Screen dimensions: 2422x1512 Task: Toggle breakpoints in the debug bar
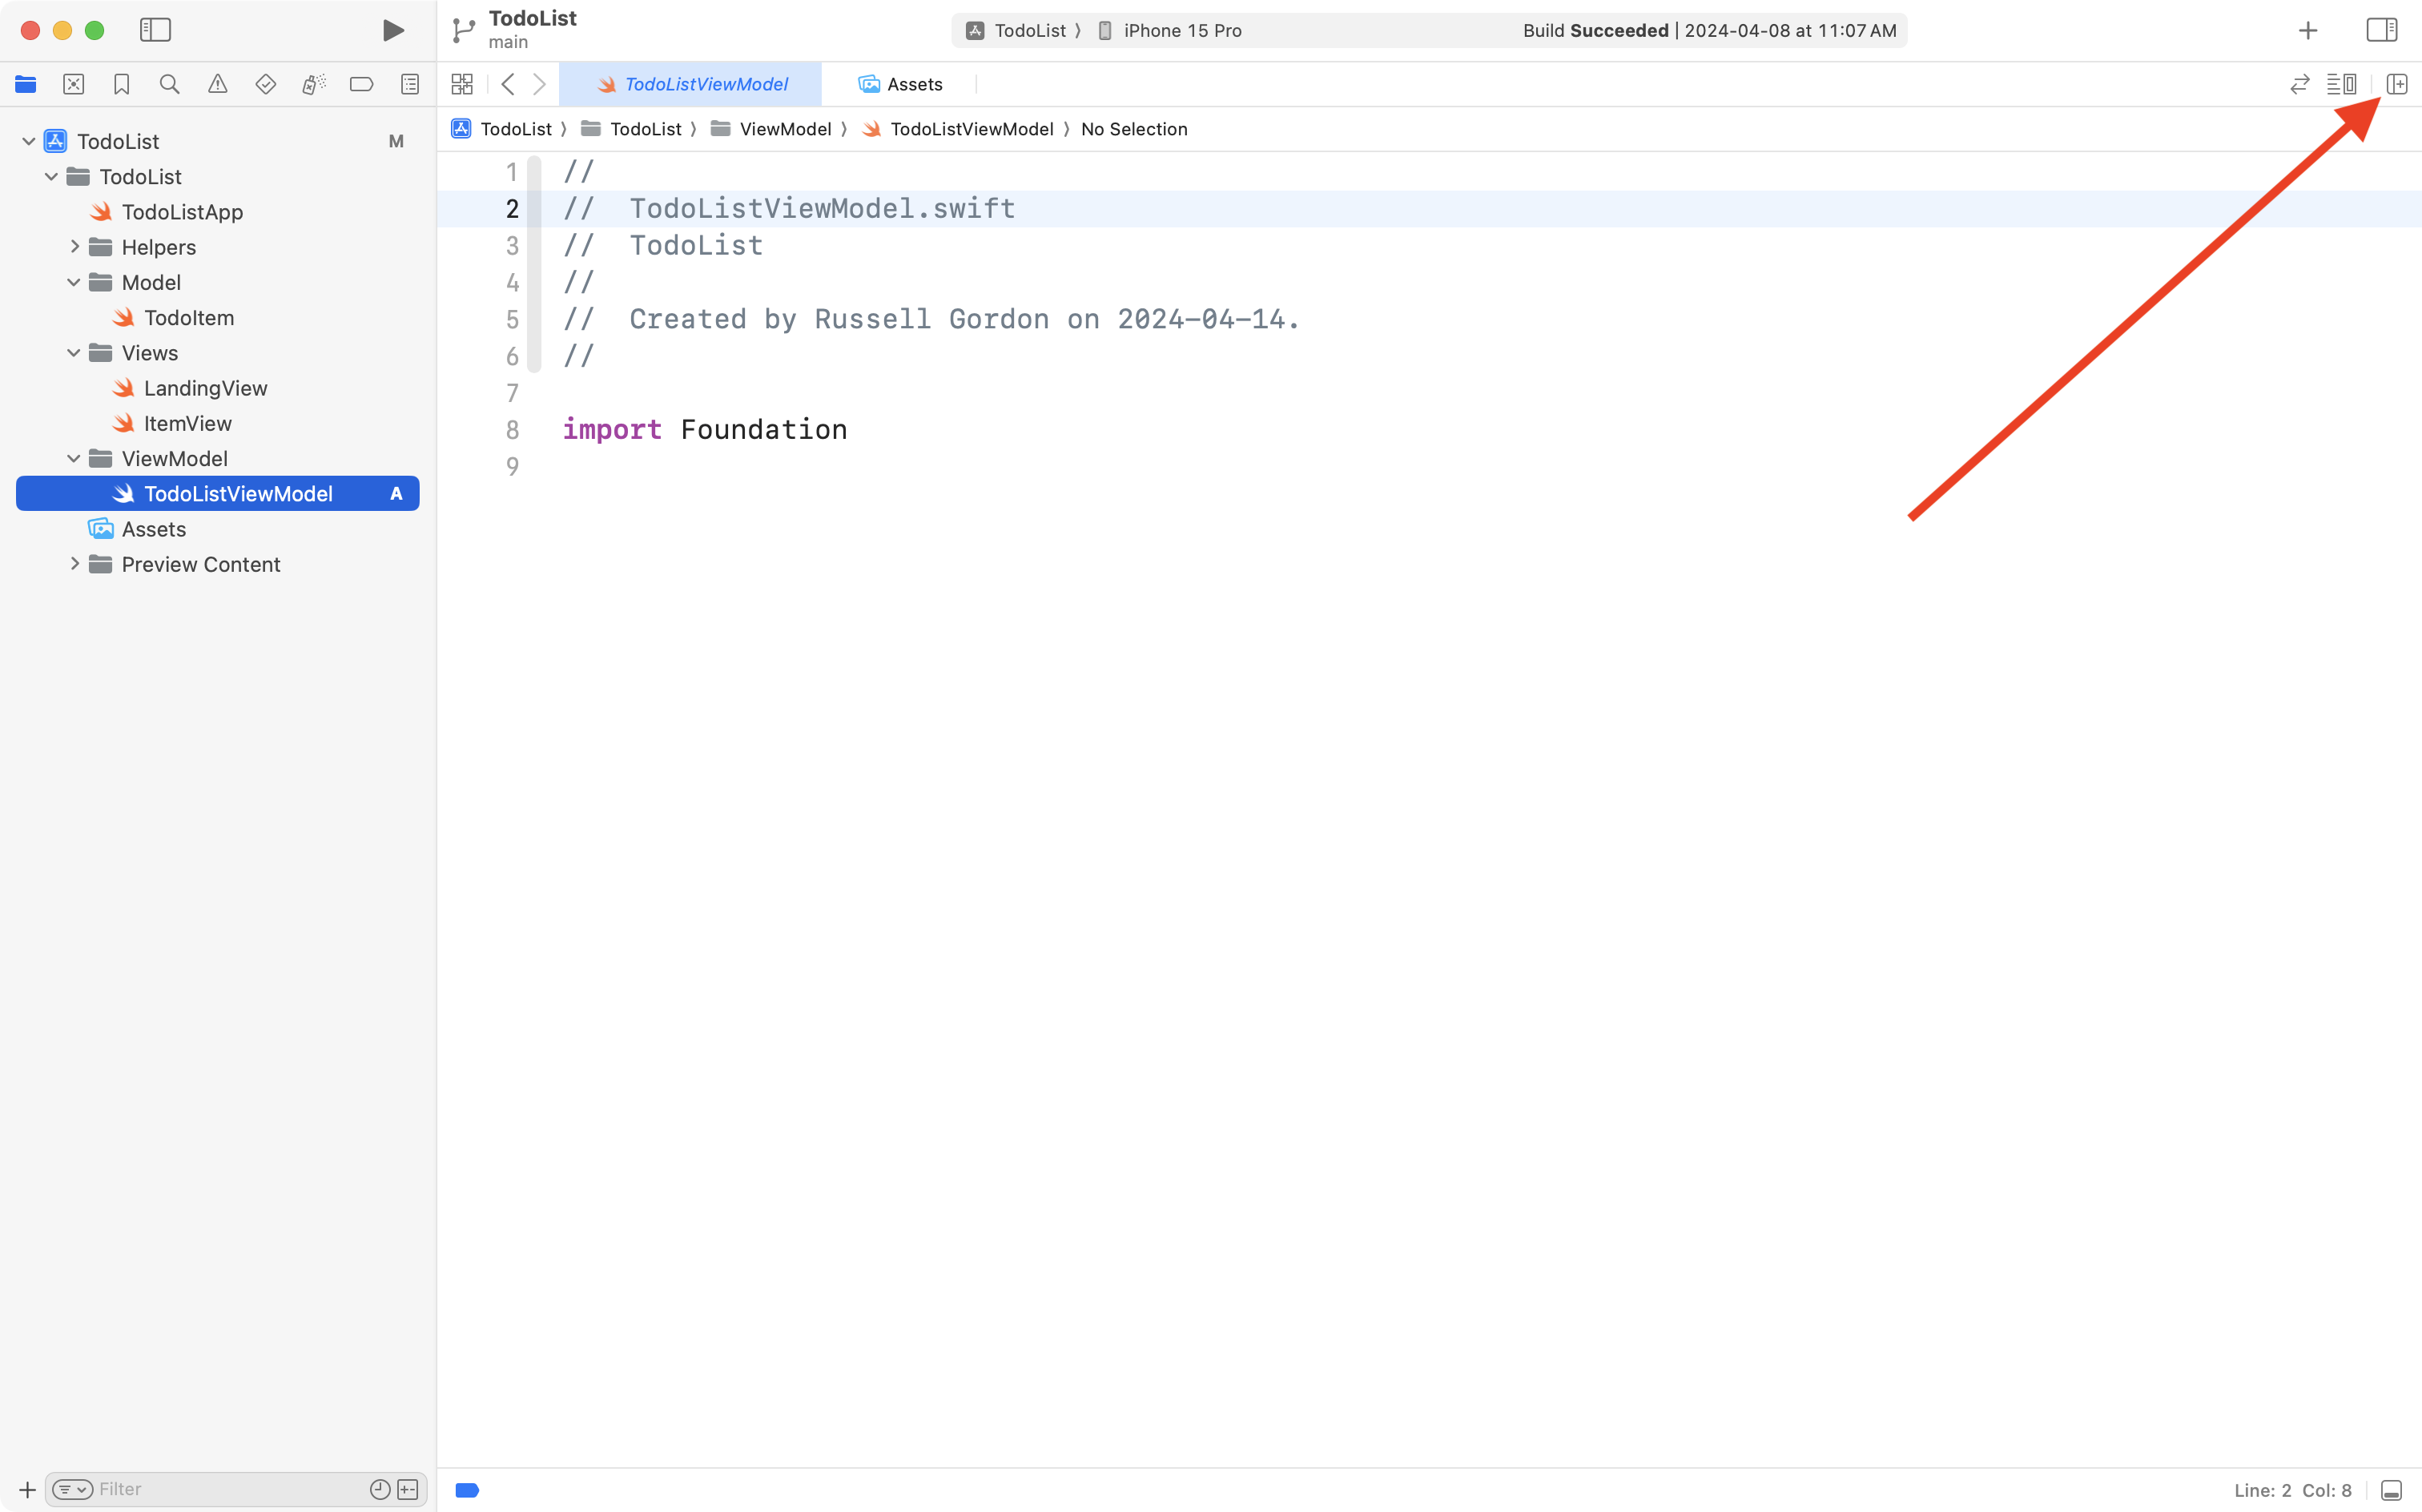[x=467, y=1489]
